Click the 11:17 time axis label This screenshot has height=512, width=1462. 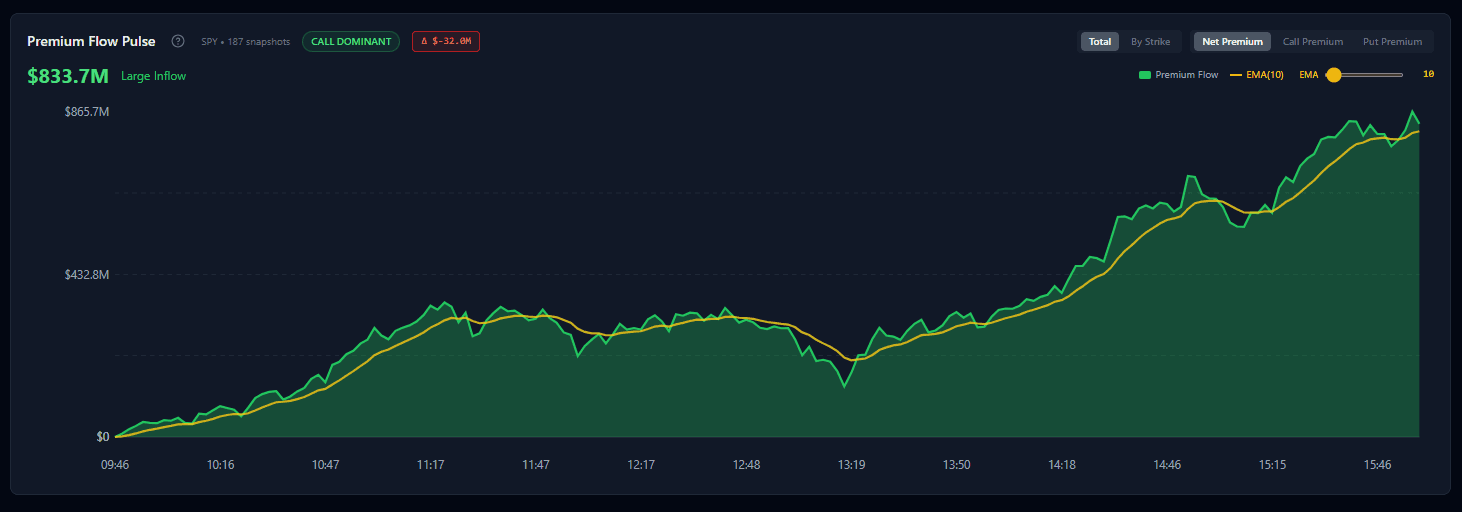(431, 465)
